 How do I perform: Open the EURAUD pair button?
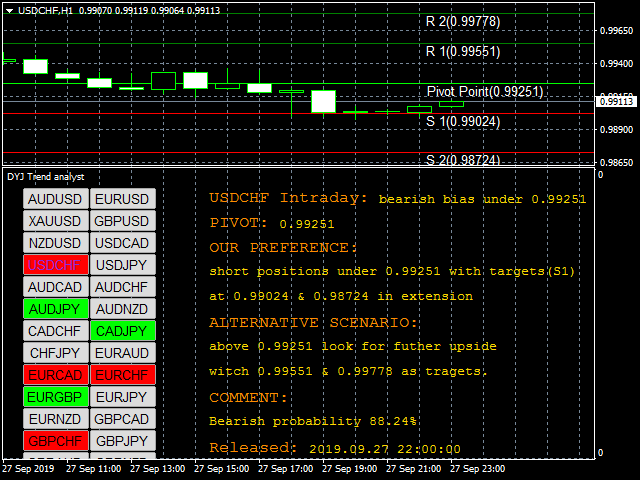(x=123, y=353)
